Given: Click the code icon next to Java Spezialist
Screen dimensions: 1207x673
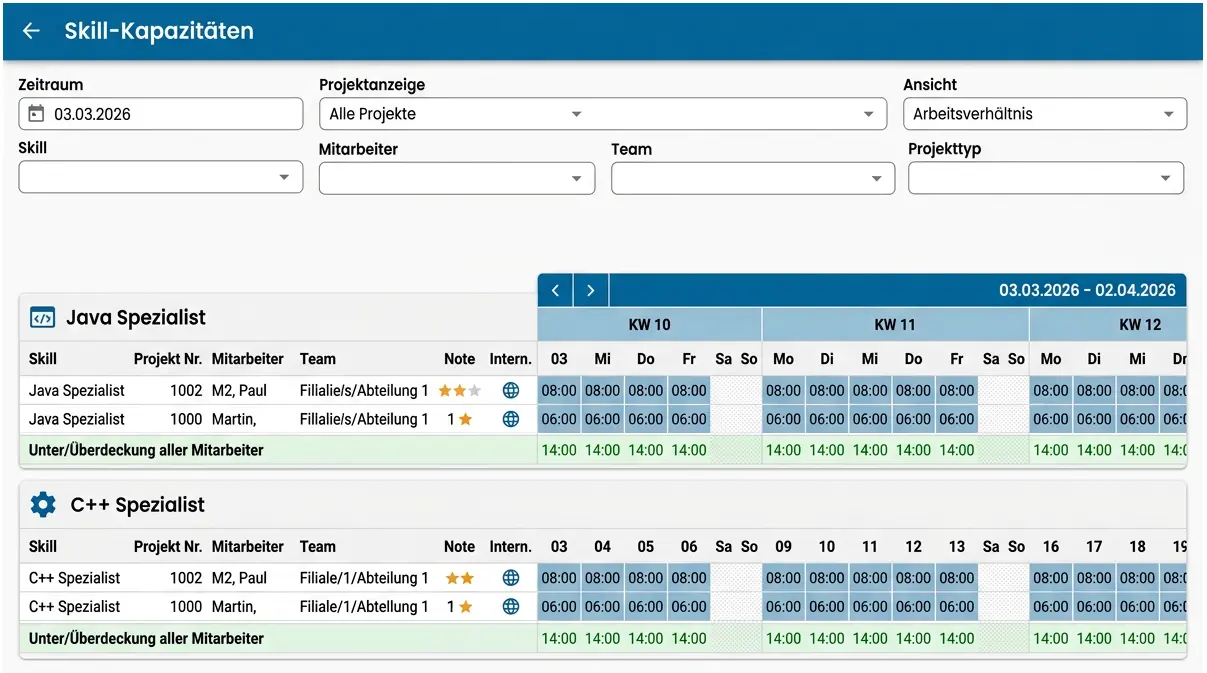Looking at the screenshot, I should (x=40, y=316).
